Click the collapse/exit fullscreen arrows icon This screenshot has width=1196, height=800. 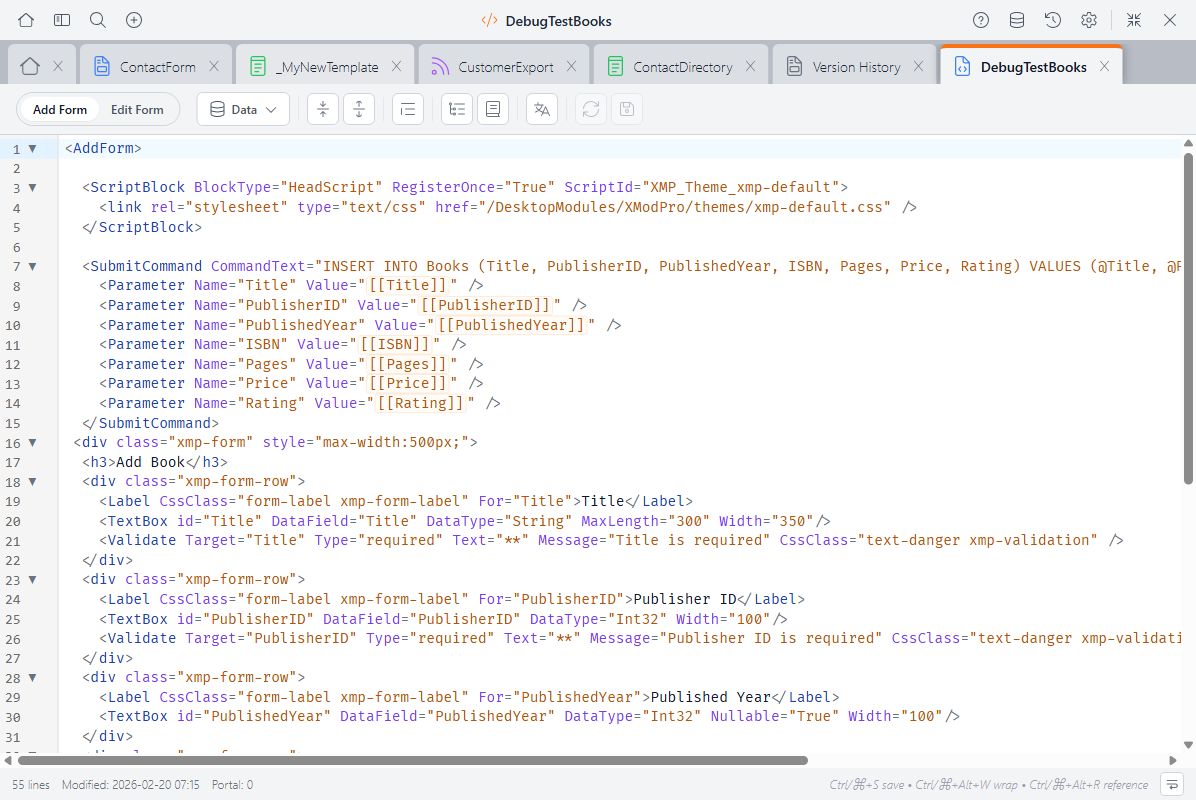click(x=1134, y=21)
